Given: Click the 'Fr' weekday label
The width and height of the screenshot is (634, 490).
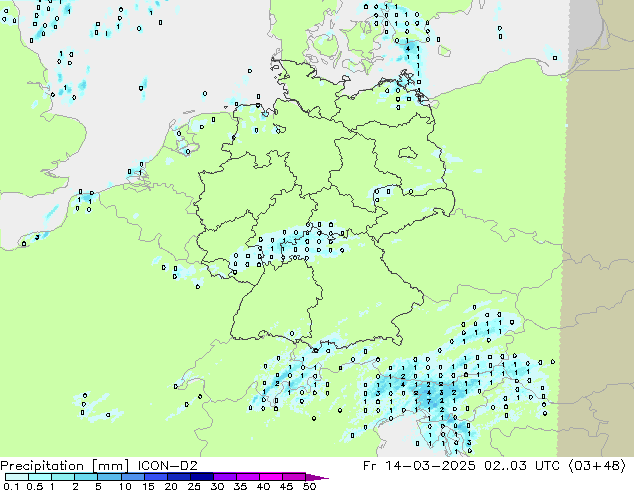Looking at the screenshot, I should point(369,466).
